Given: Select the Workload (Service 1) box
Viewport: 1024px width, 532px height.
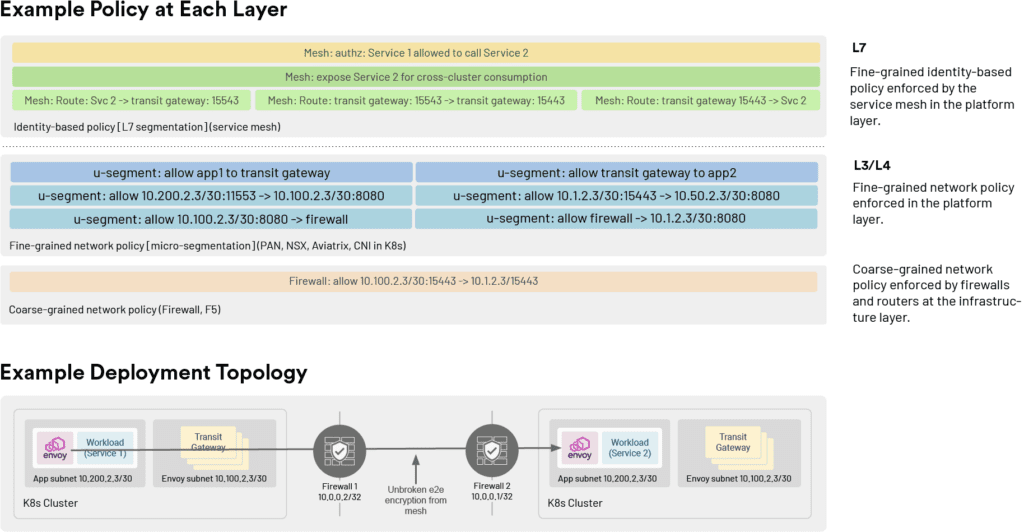Looking at the screenshot, I should click(x=105, y=447).
